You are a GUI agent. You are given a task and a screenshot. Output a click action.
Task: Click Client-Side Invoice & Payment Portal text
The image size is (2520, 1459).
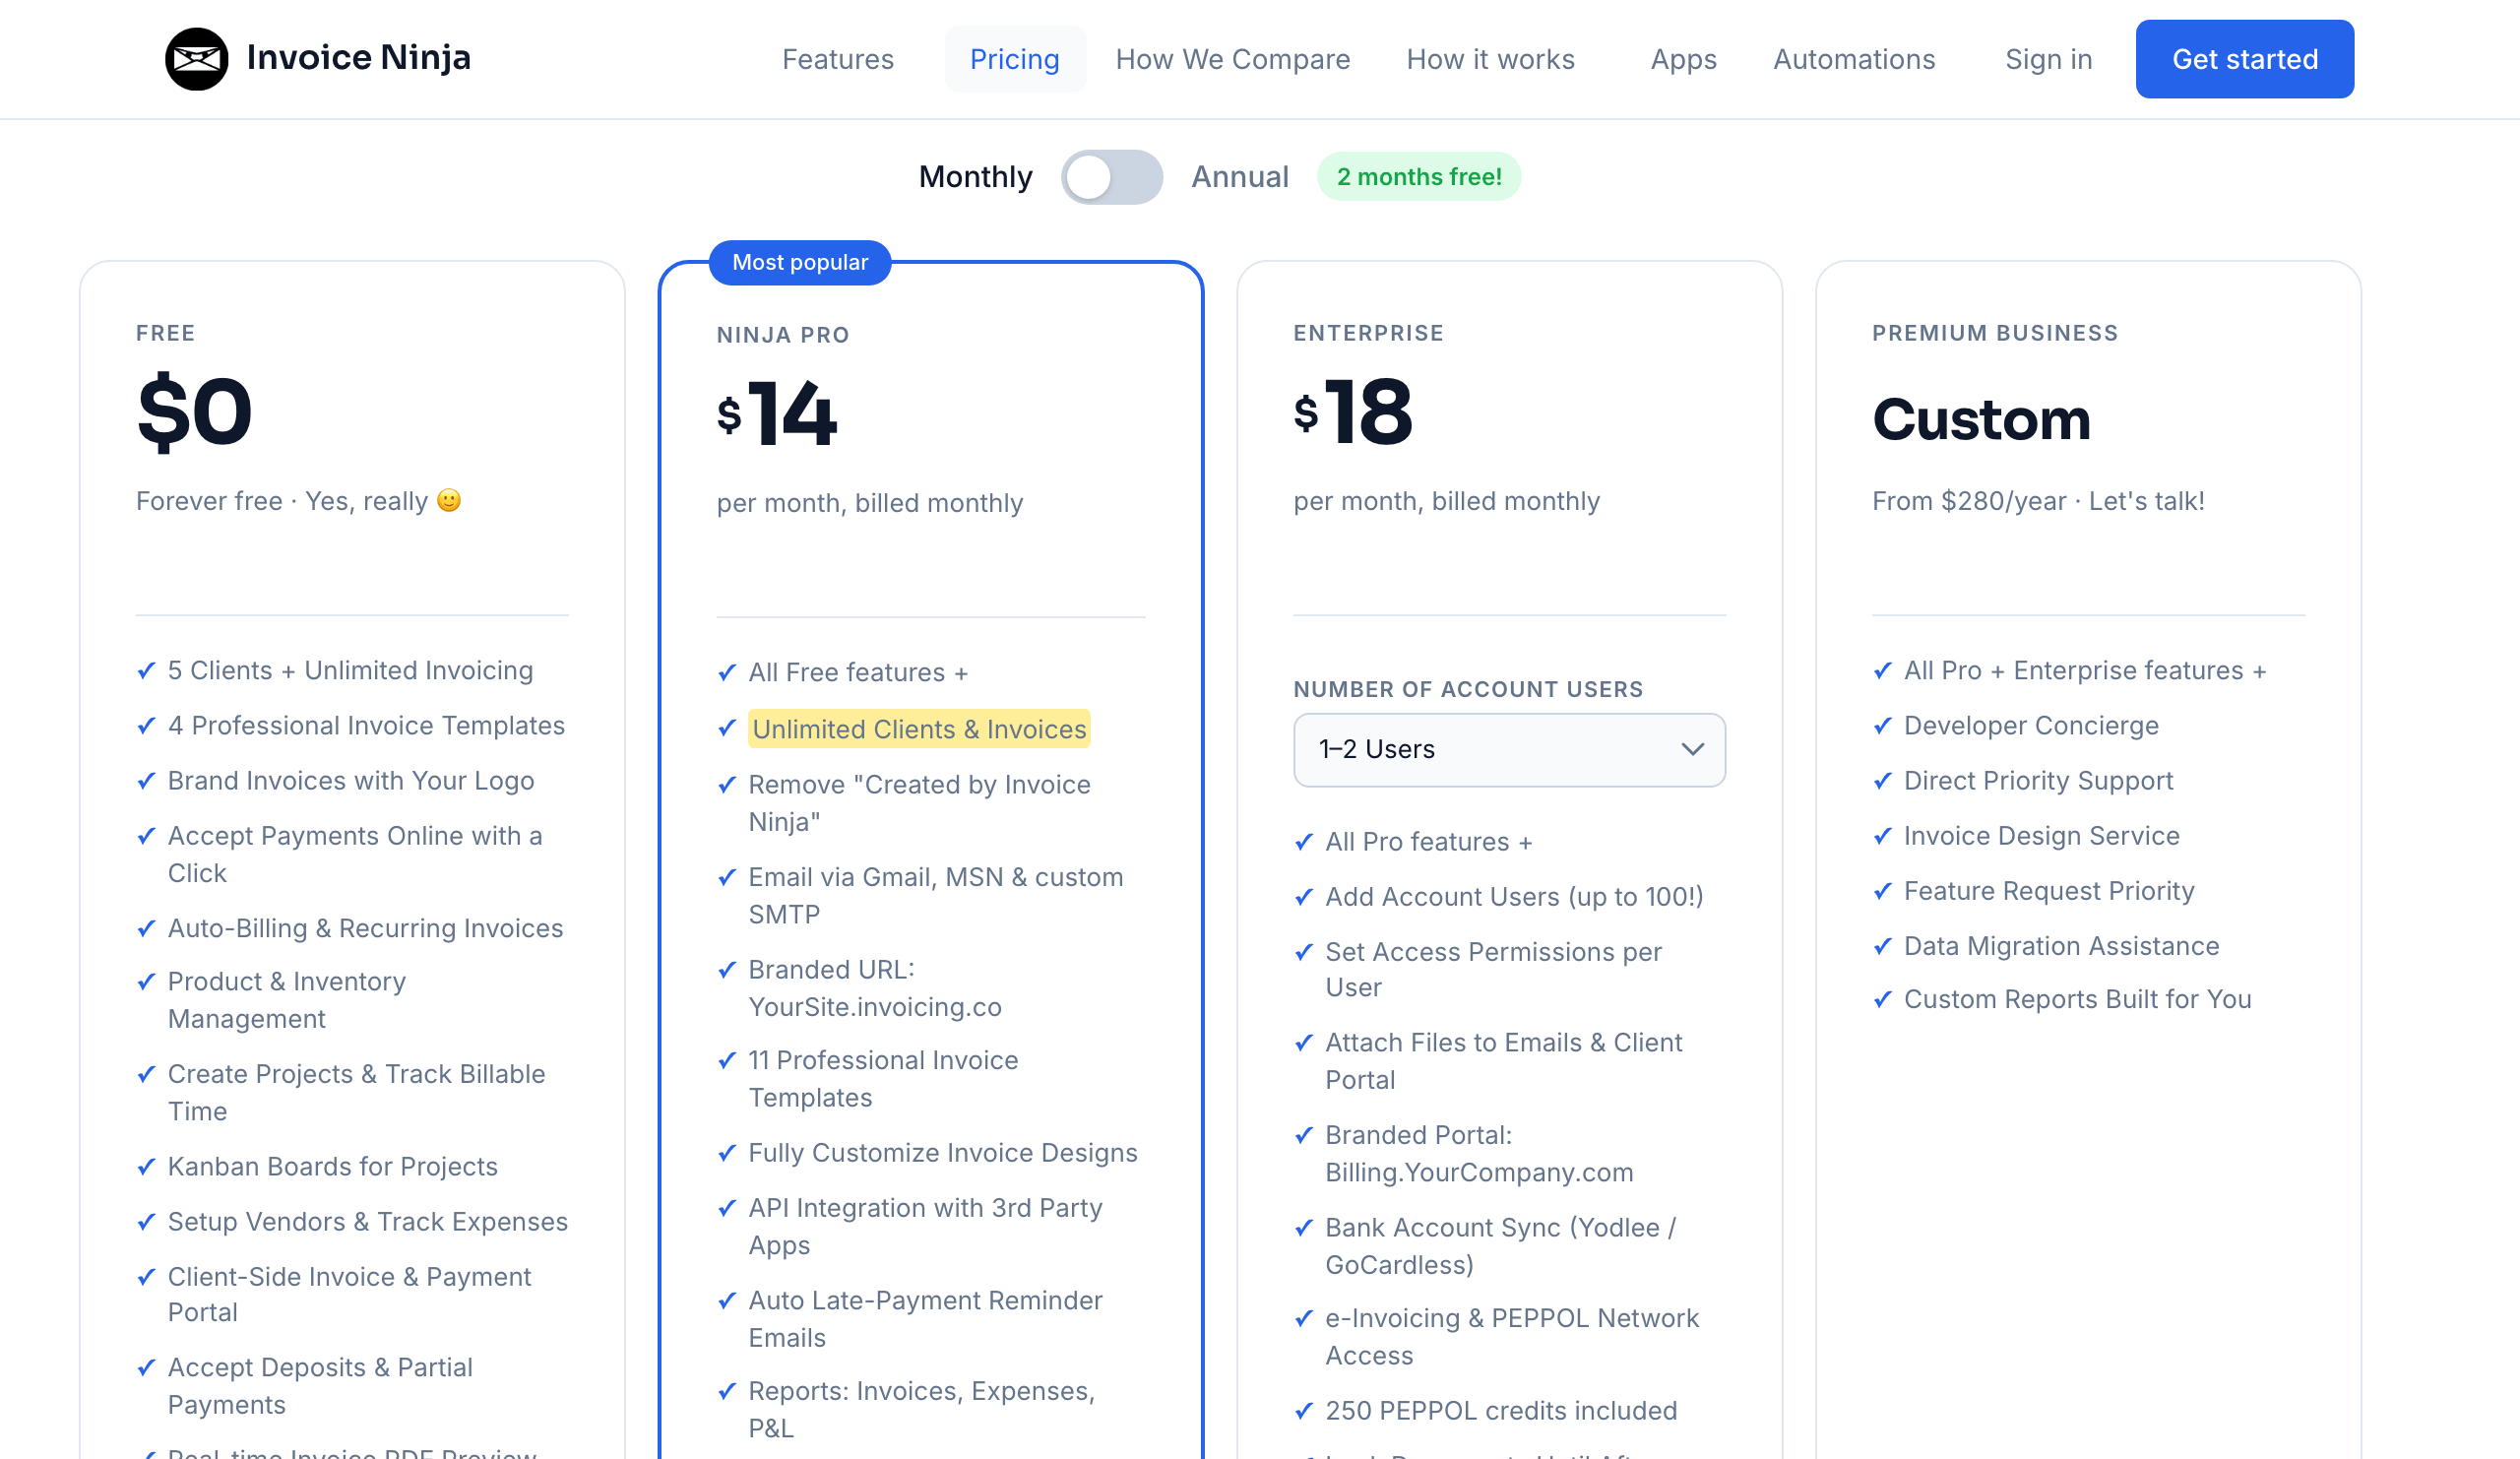pyautogui.click(x=349, y=1294)
